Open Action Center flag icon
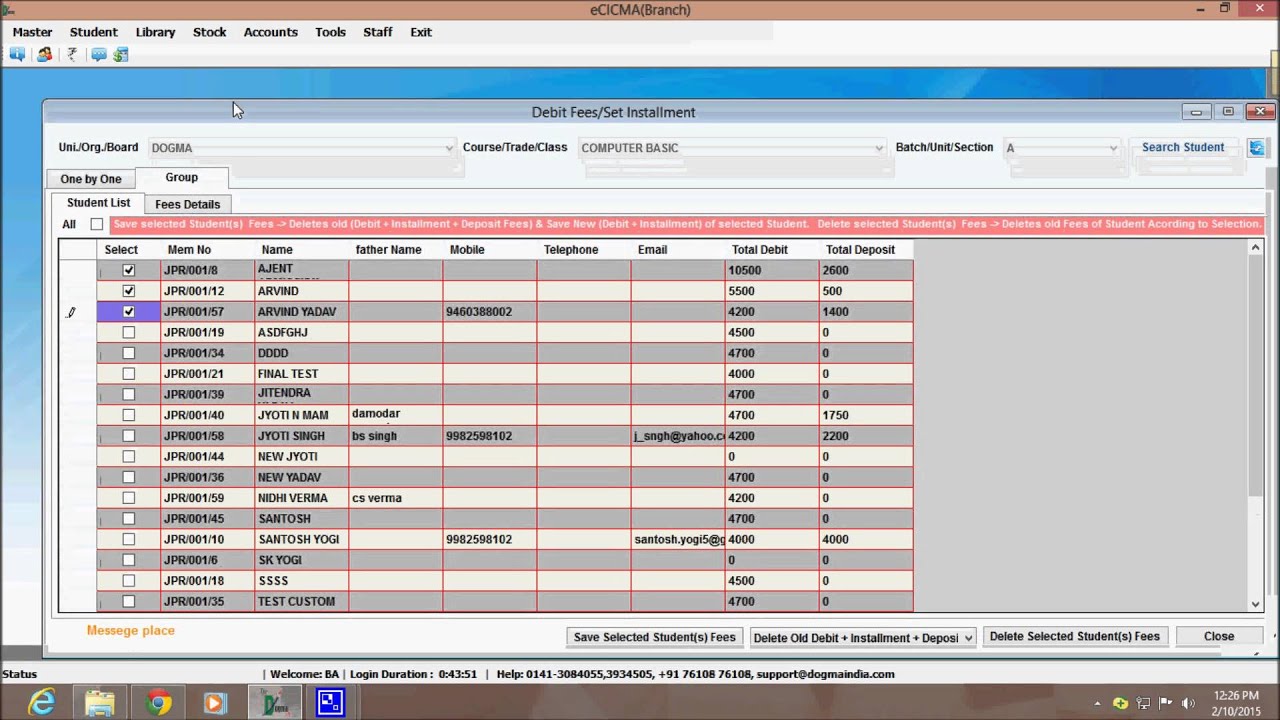Screen dimensions: 1280x720 coord(1166,703)
